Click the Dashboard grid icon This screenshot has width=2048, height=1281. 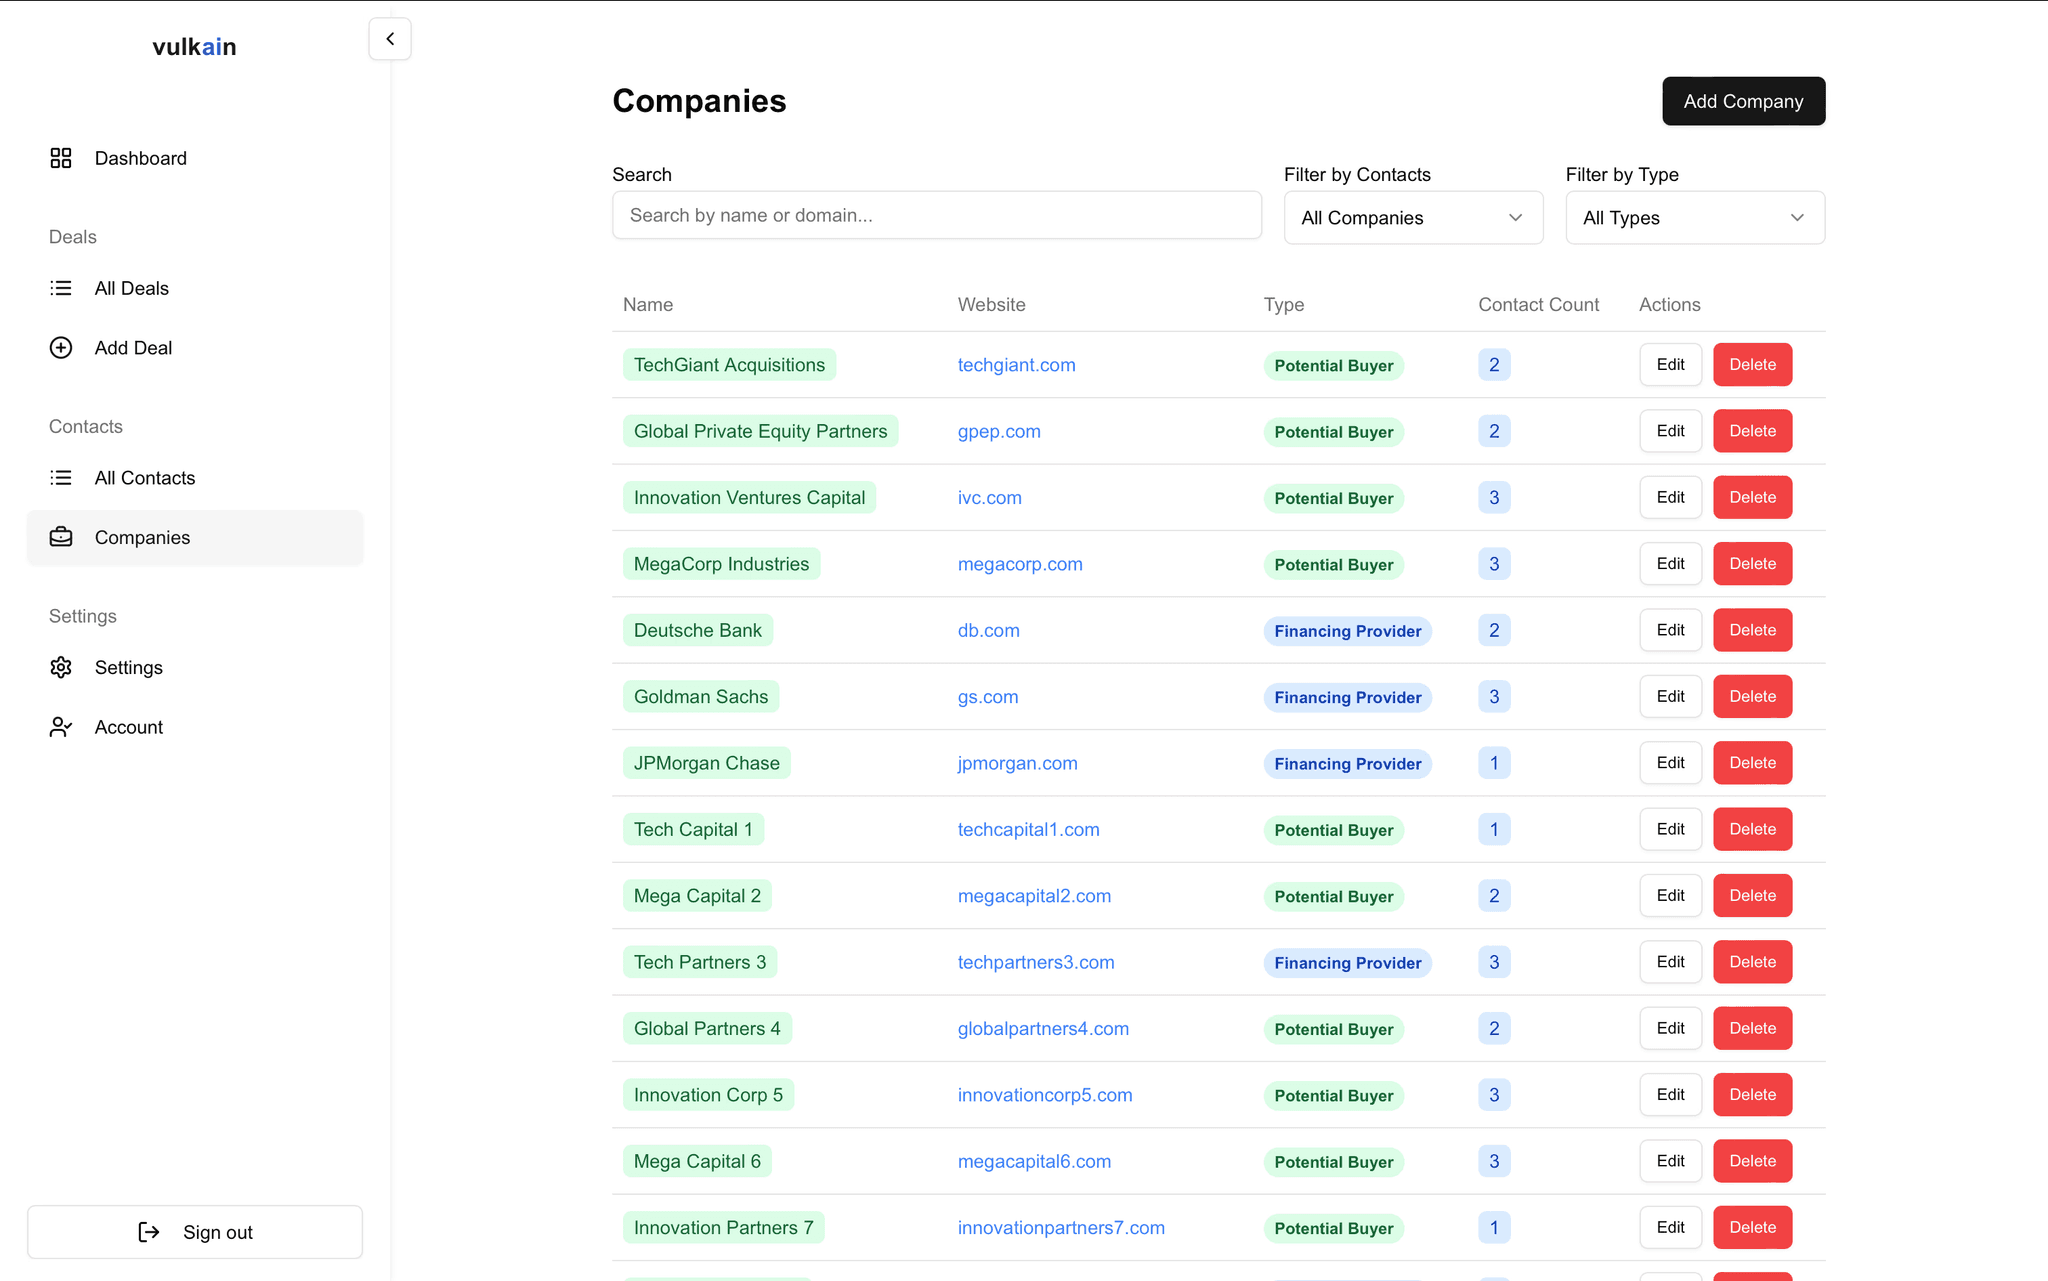coord(61,158)
